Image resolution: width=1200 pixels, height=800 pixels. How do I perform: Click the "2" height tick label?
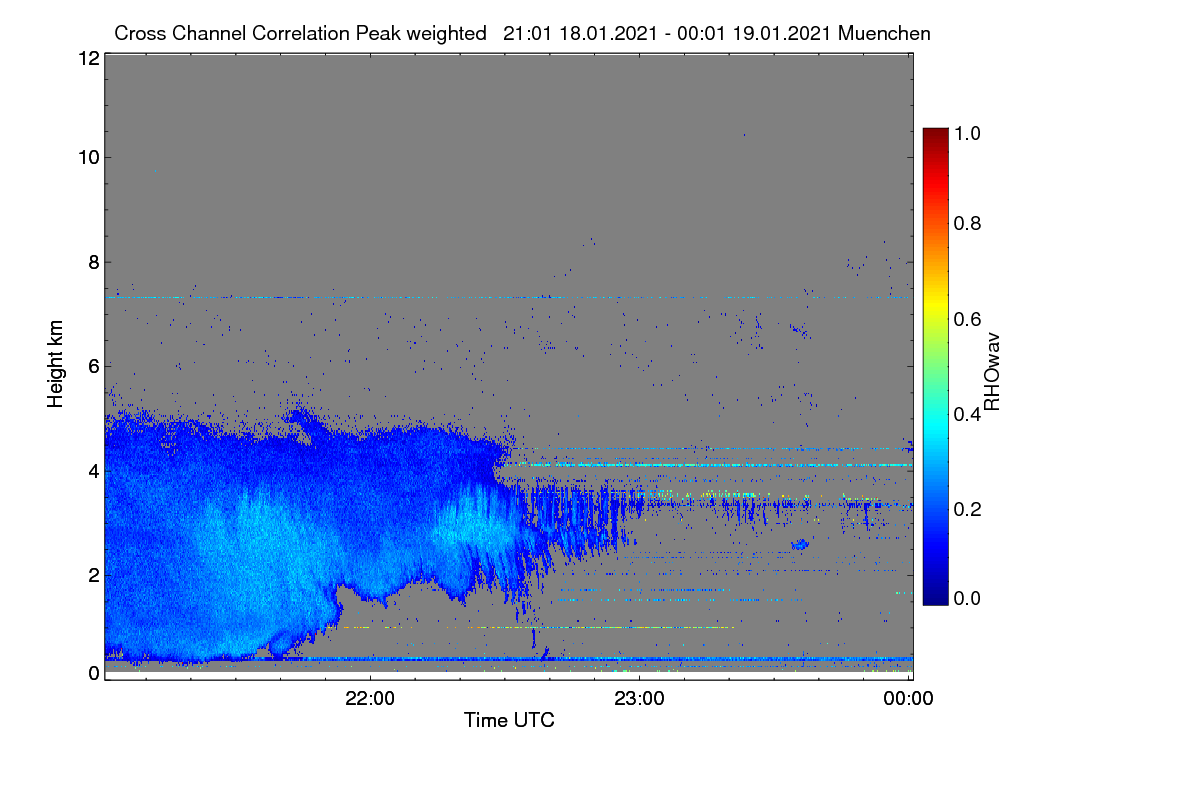(x=92, y=574)
